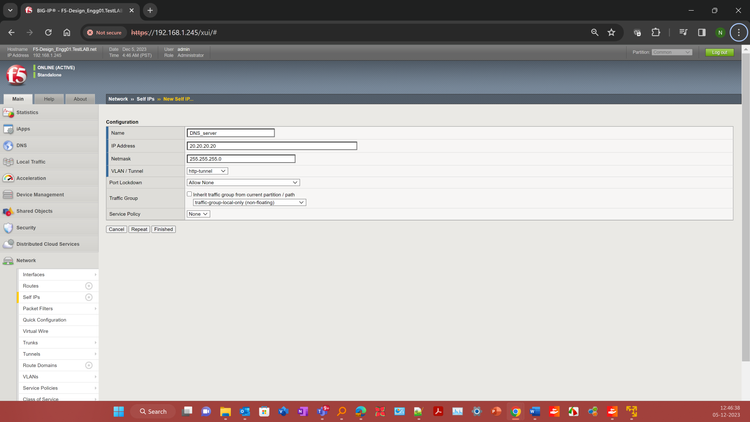Image resolution: width=750 pixels, height=422 pixels.
Task: Open Word from taskbar
Action: [x=535, y=411]
